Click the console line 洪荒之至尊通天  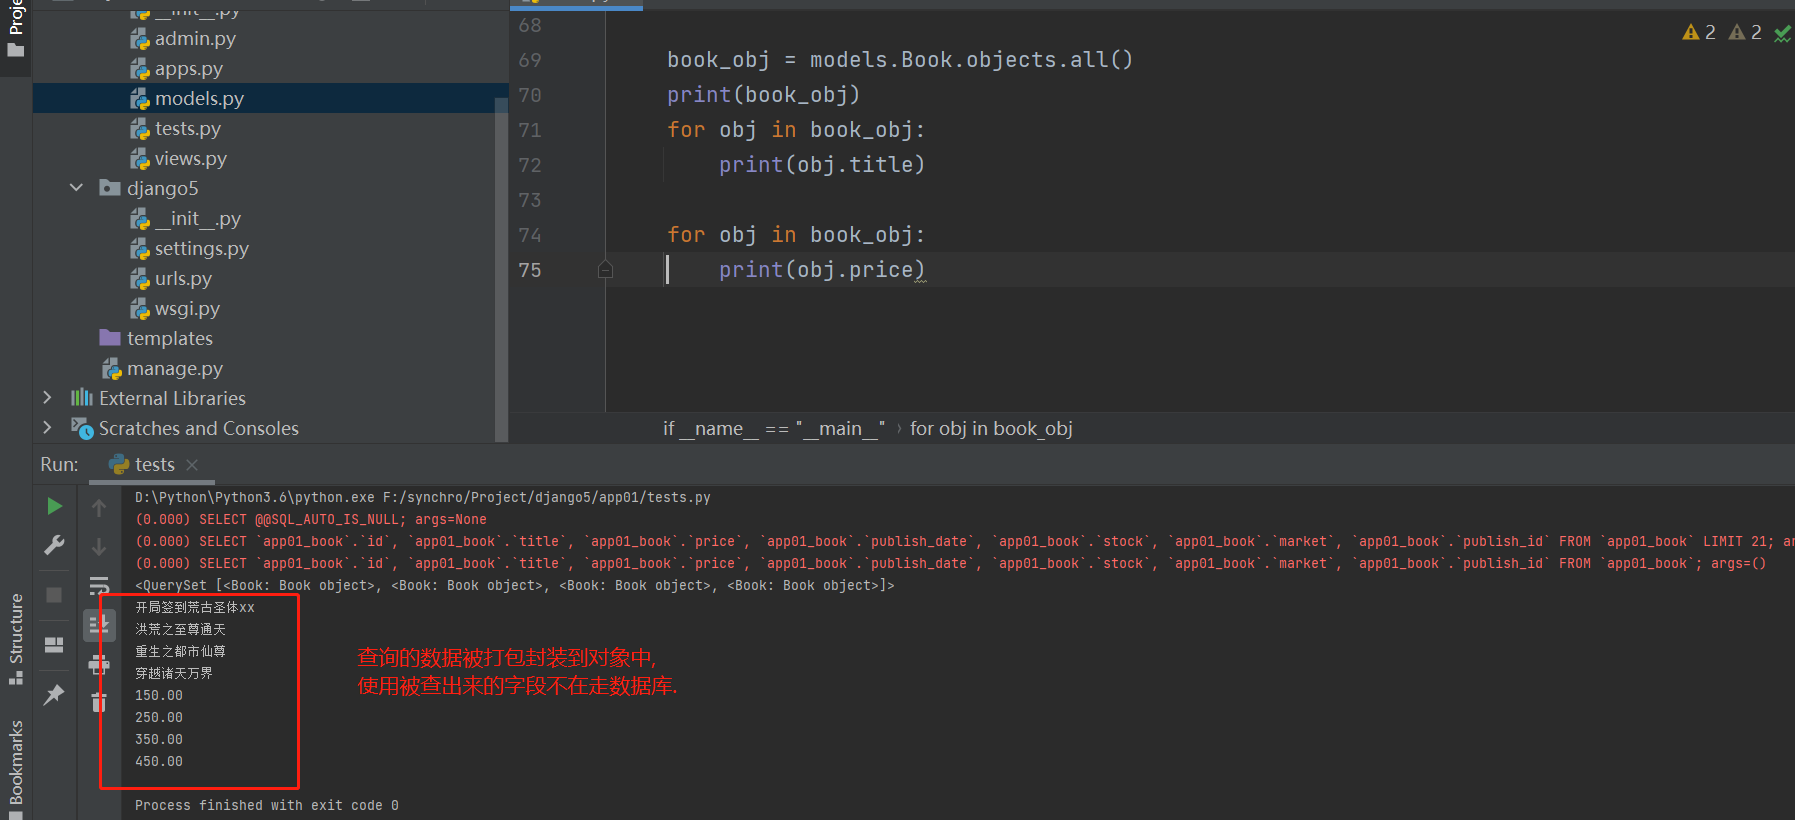pyautogui.click(x=181, y=629)
